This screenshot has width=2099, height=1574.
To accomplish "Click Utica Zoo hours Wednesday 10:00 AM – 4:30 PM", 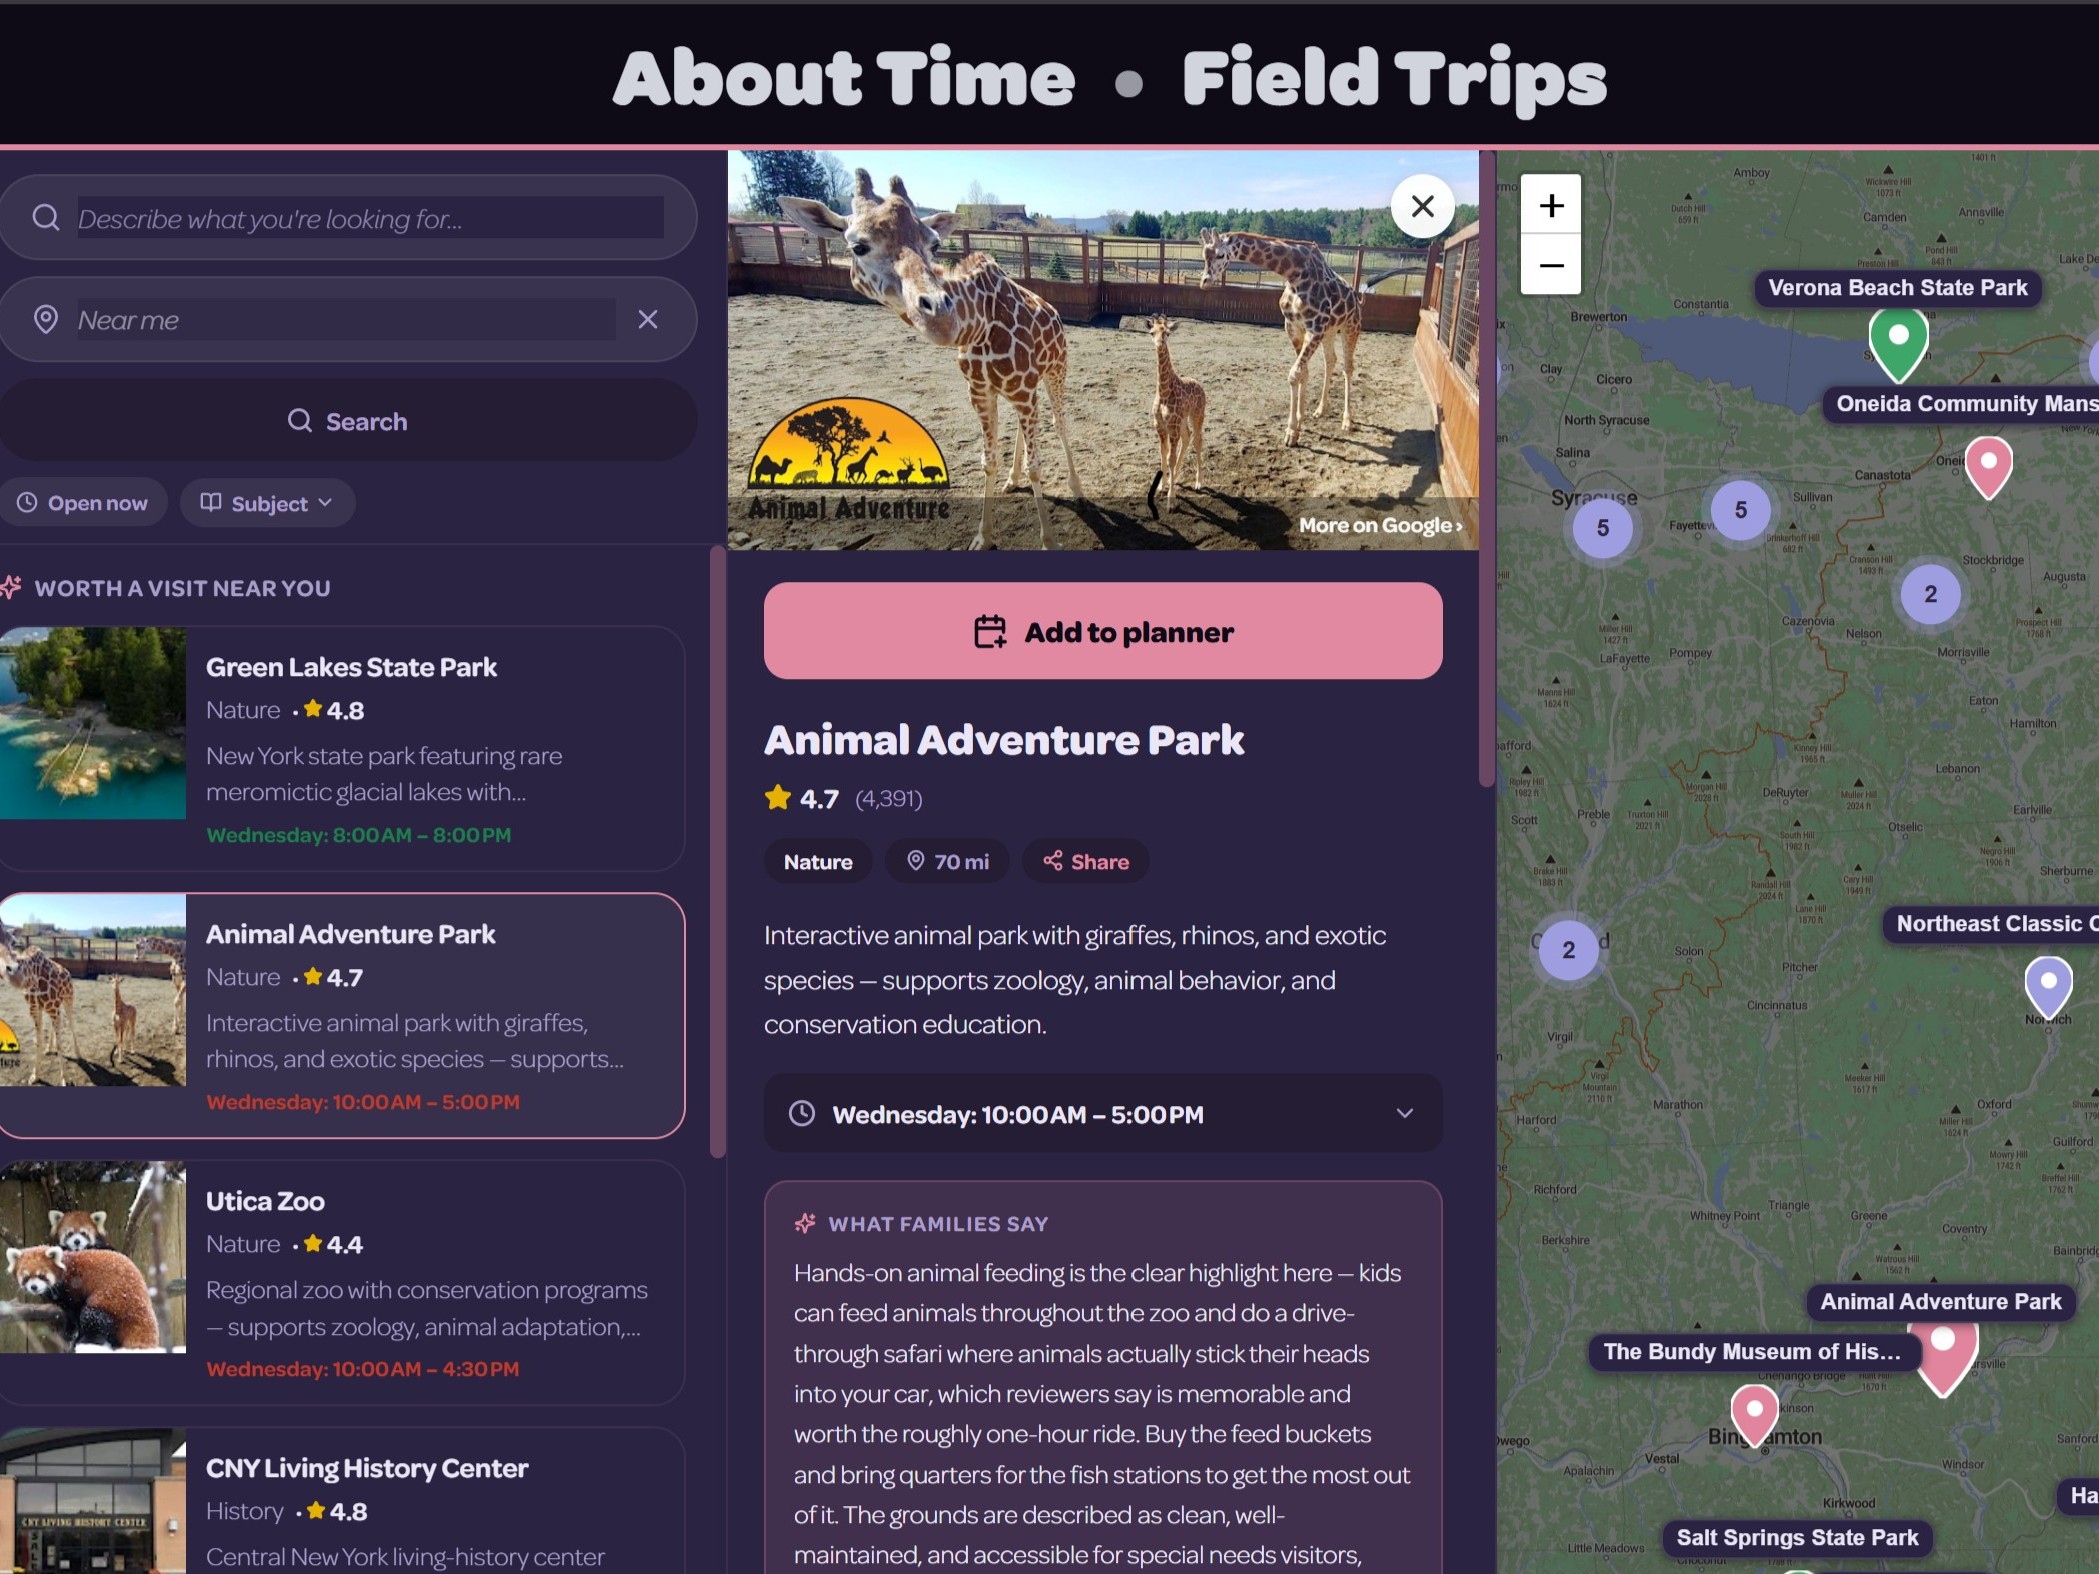I will coord(362,1369).
